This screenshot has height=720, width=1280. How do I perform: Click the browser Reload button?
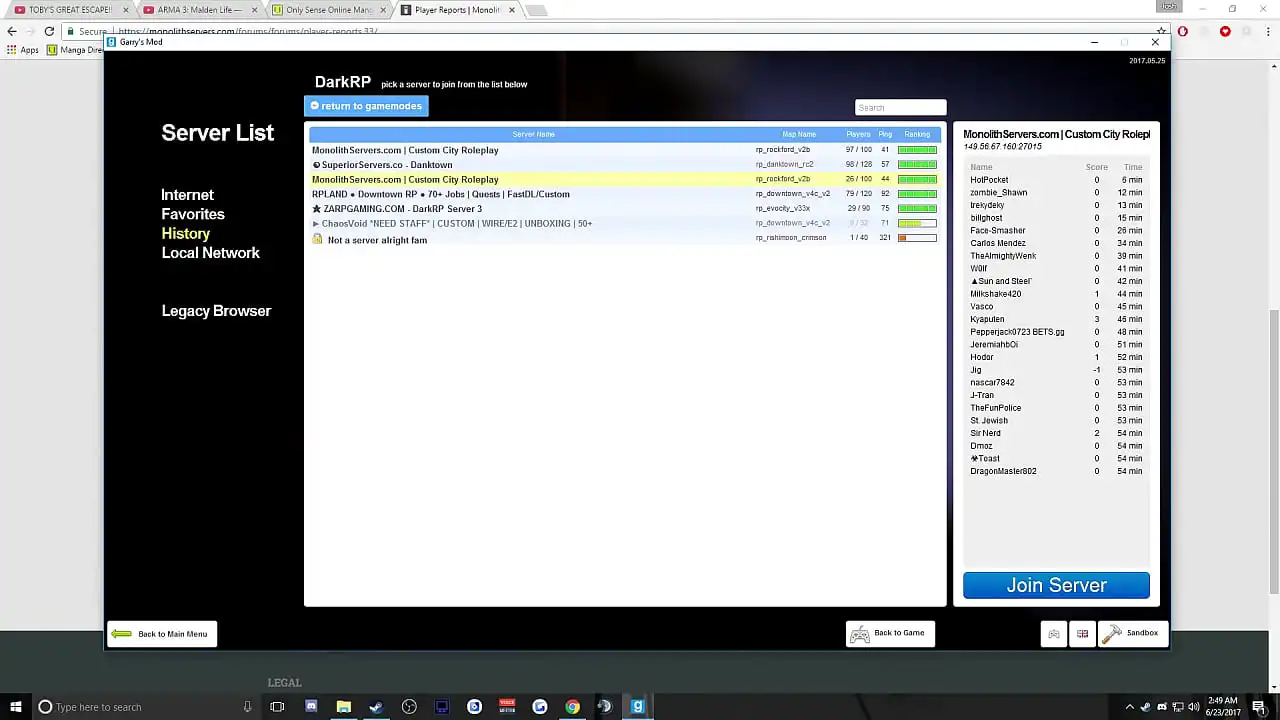coord(49,31)
